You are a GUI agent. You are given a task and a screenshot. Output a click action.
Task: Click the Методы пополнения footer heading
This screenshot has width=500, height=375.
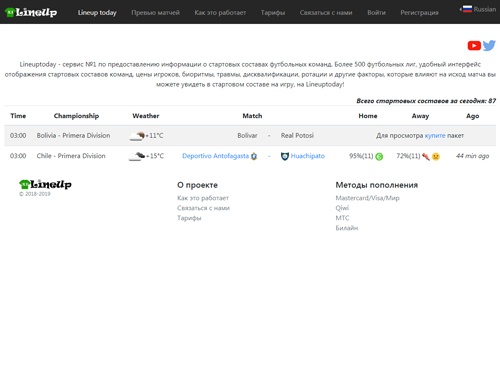(377, 185)
